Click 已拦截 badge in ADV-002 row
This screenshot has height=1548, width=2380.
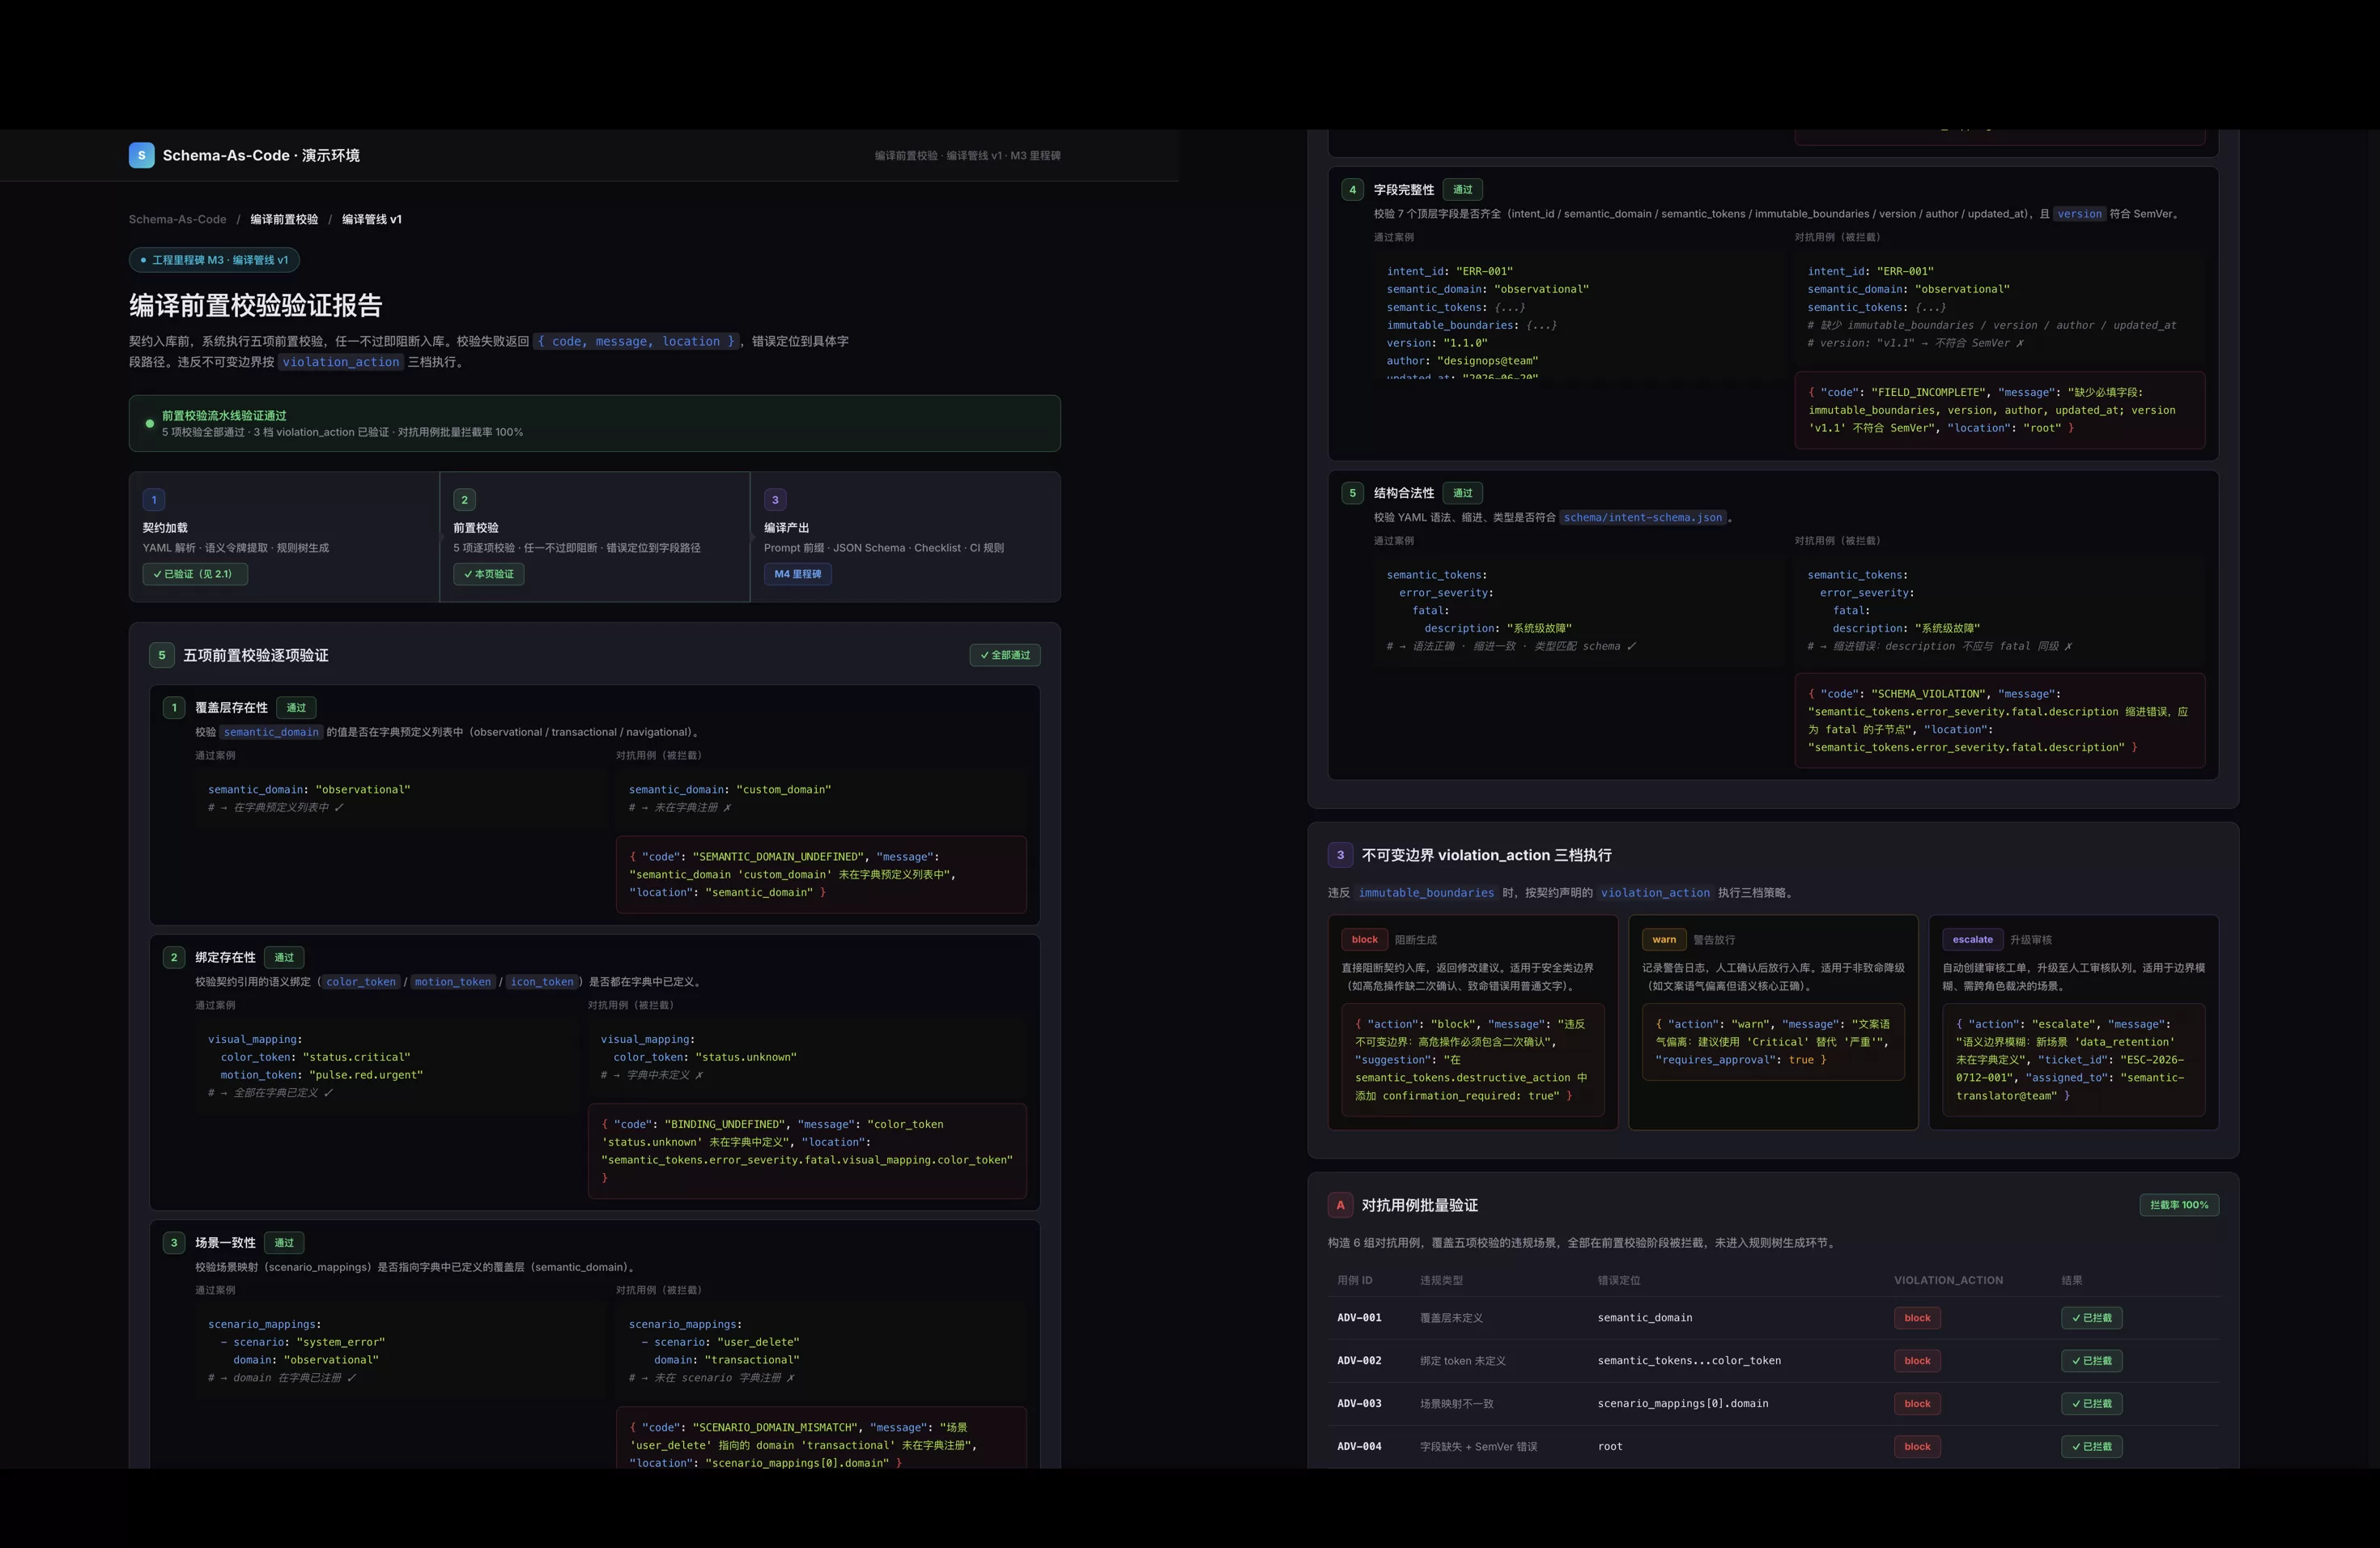tap(2091, 1361)
